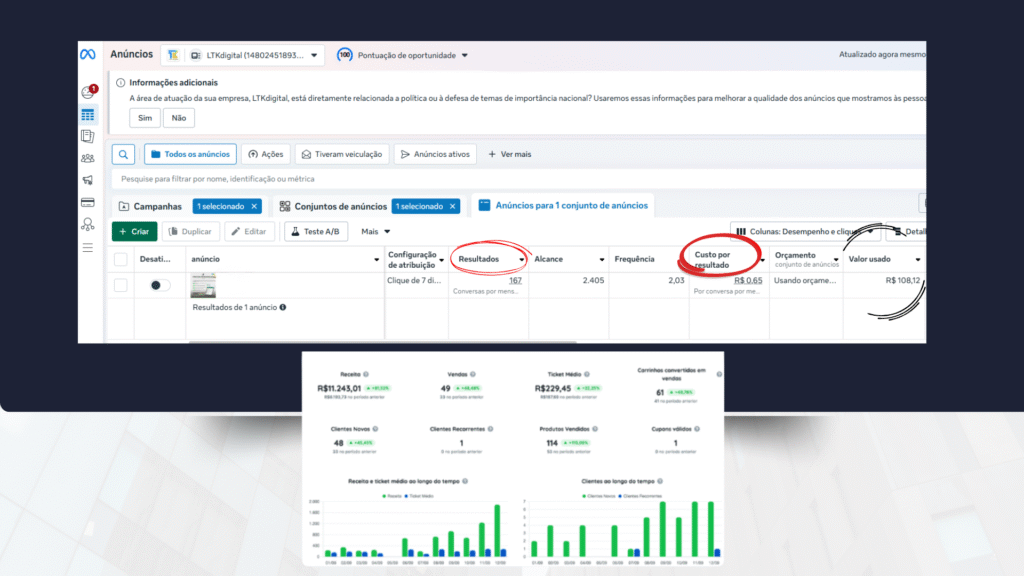
Task: Click the megaphone advertising icon in sidebar
Action: (x=88, y=180)
